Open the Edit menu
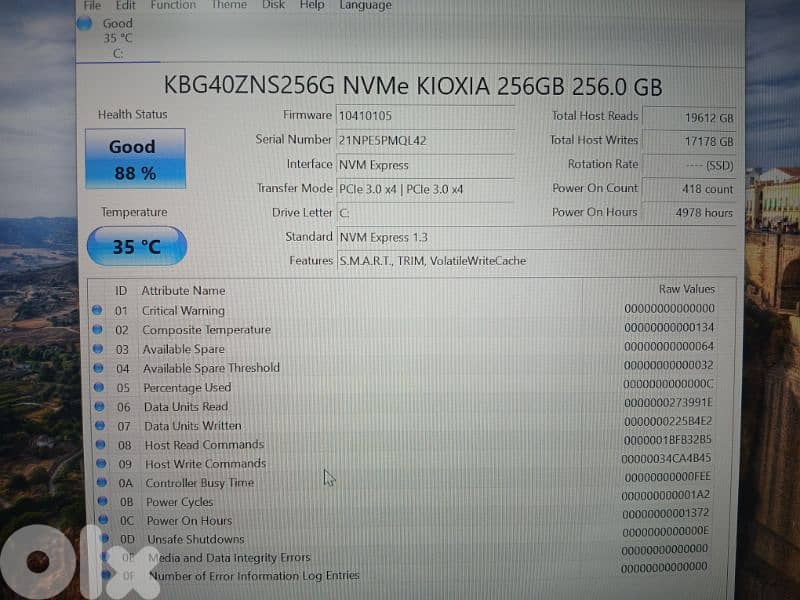Viewport: 800px width, 600px height. [125, 6]
